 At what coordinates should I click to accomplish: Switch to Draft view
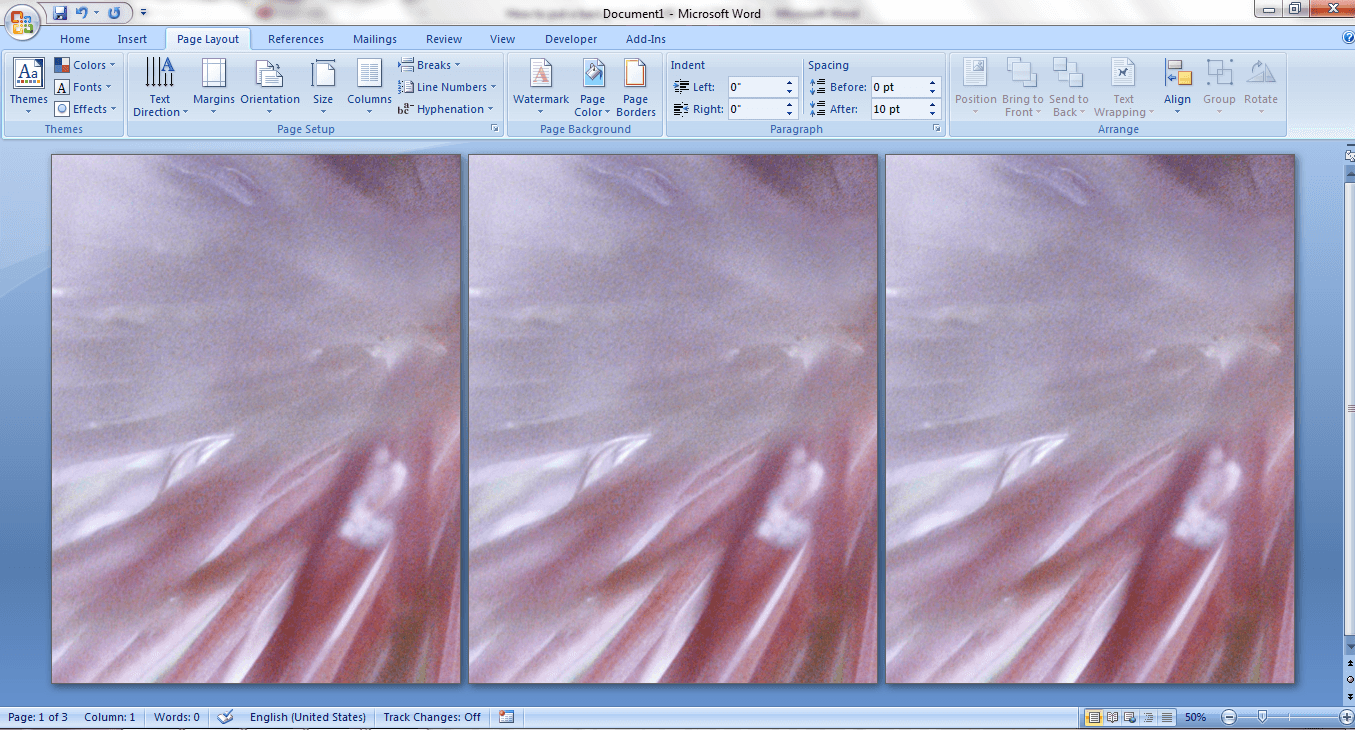click(1166, 717)
